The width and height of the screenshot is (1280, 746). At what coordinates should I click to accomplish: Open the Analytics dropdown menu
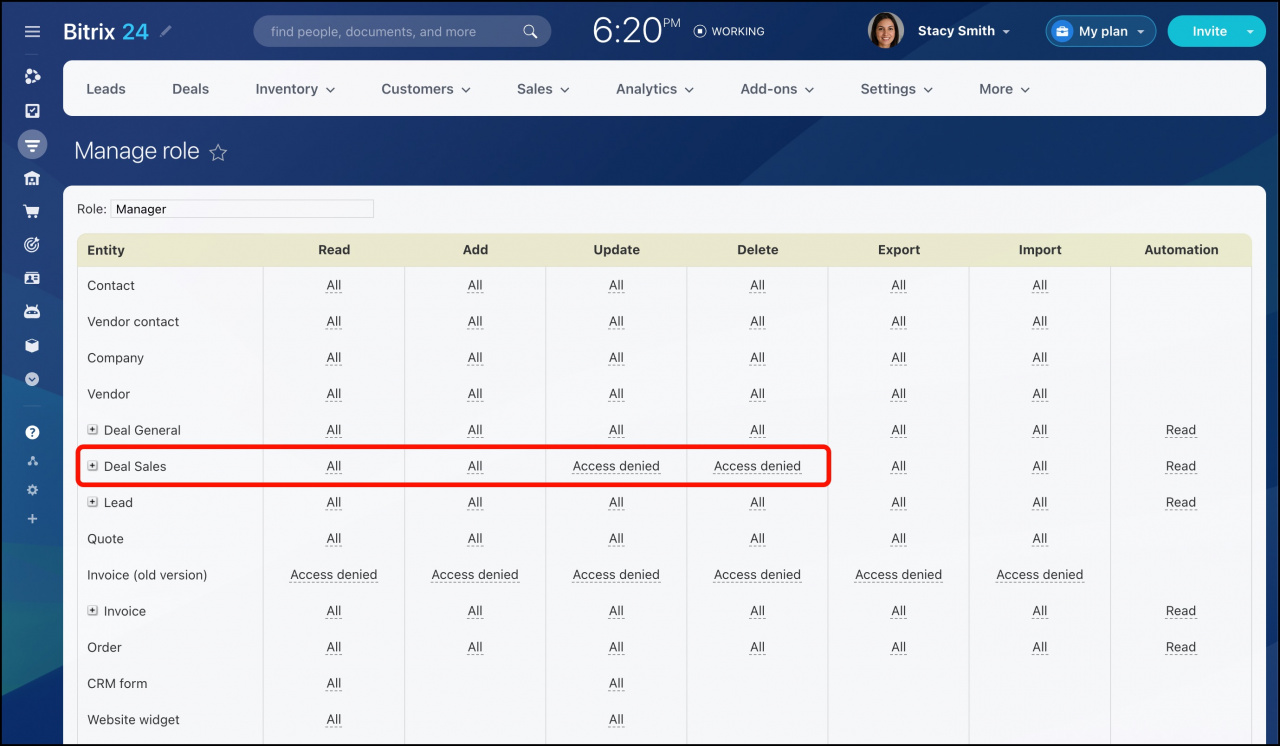655,89
